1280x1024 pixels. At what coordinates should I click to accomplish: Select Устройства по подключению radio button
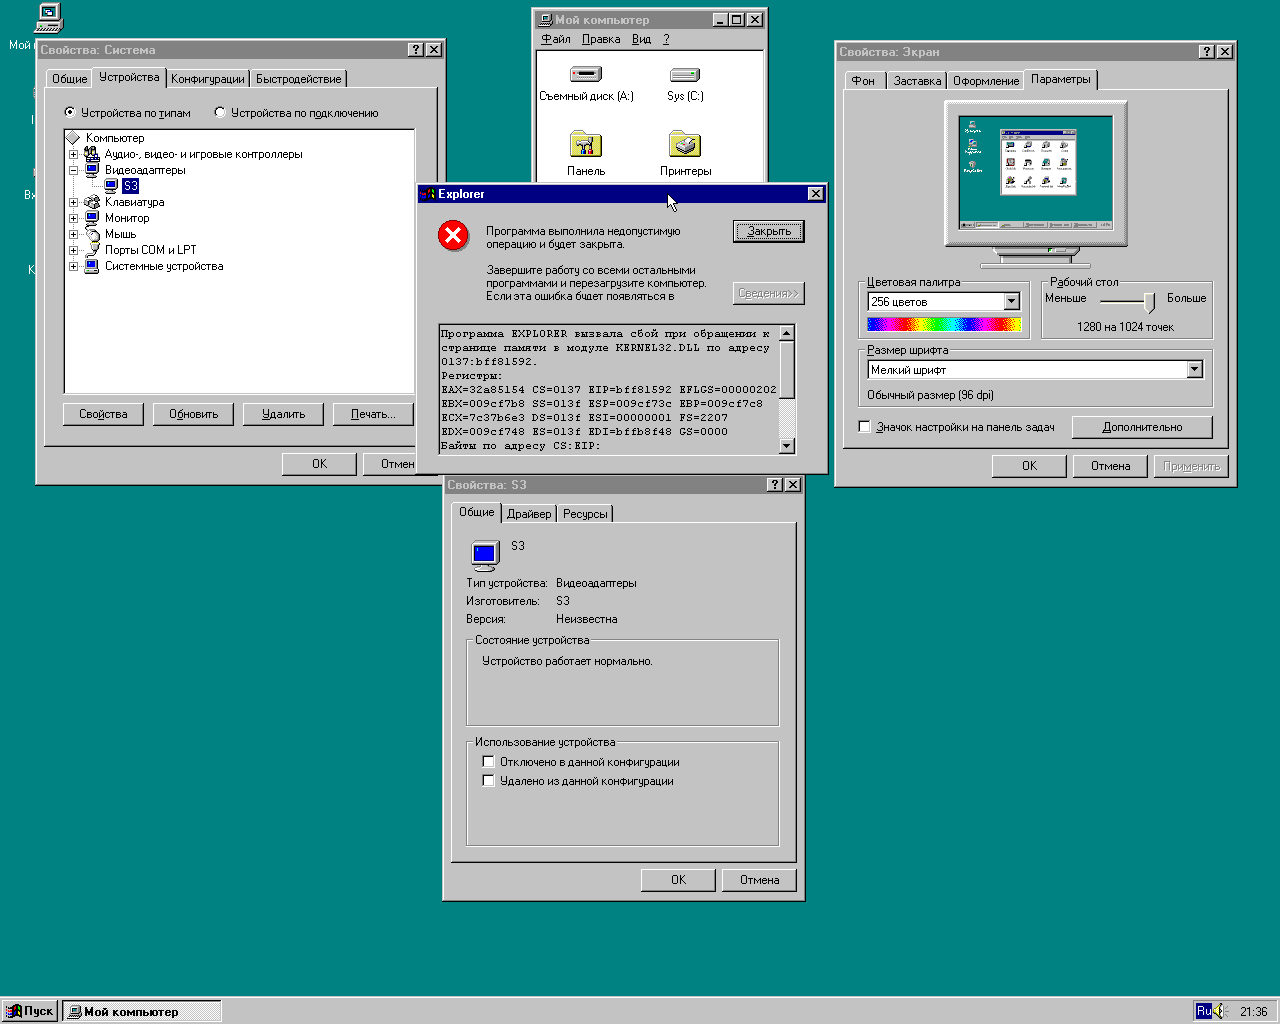pyautogui.click(x=220, y=112)
